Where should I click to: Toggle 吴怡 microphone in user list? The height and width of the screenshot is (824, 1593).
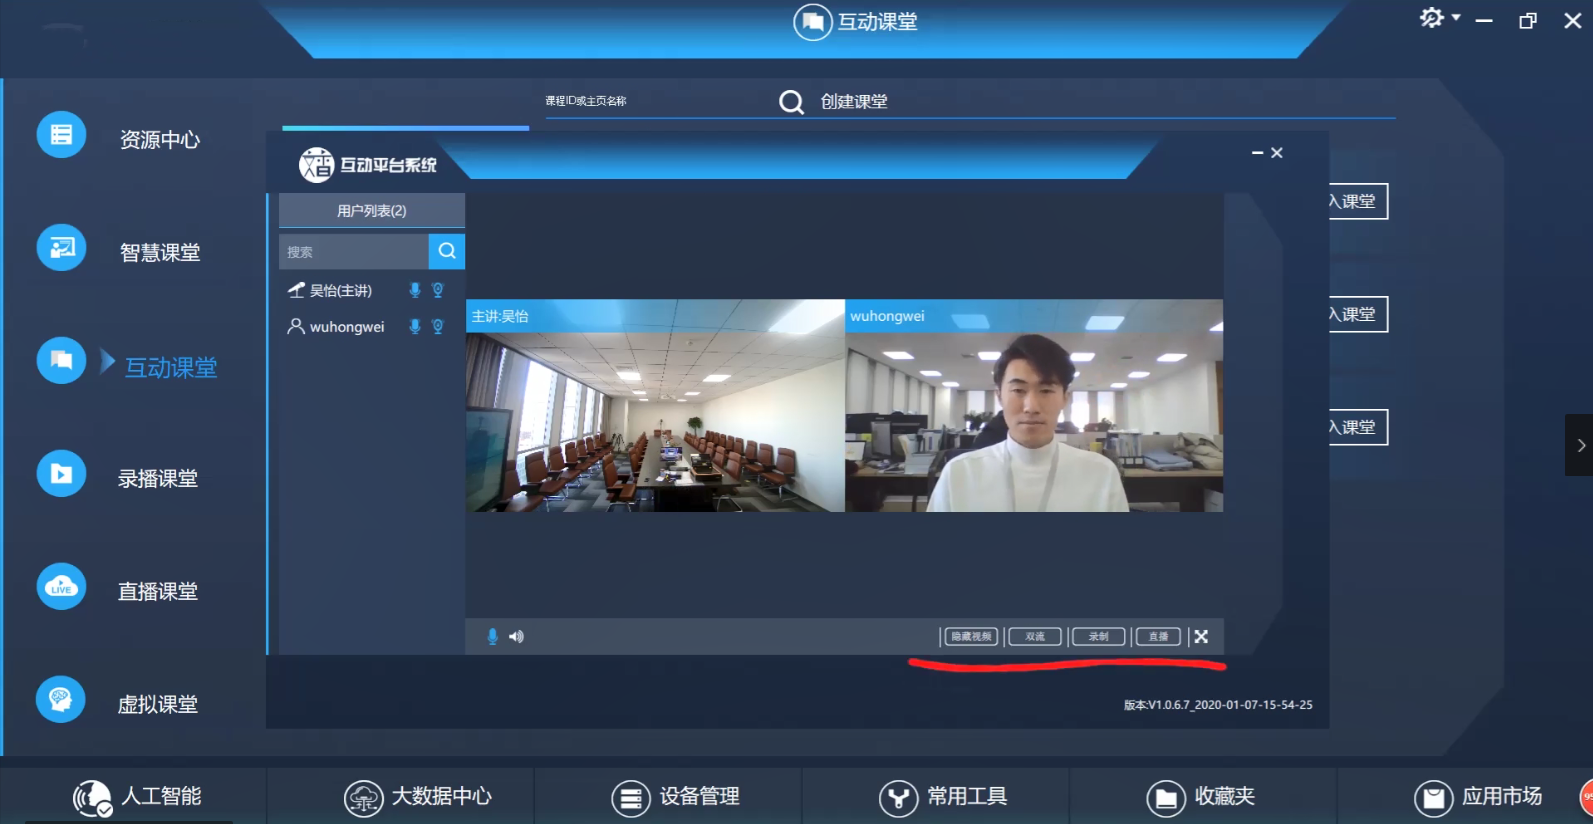pos(414,290)
